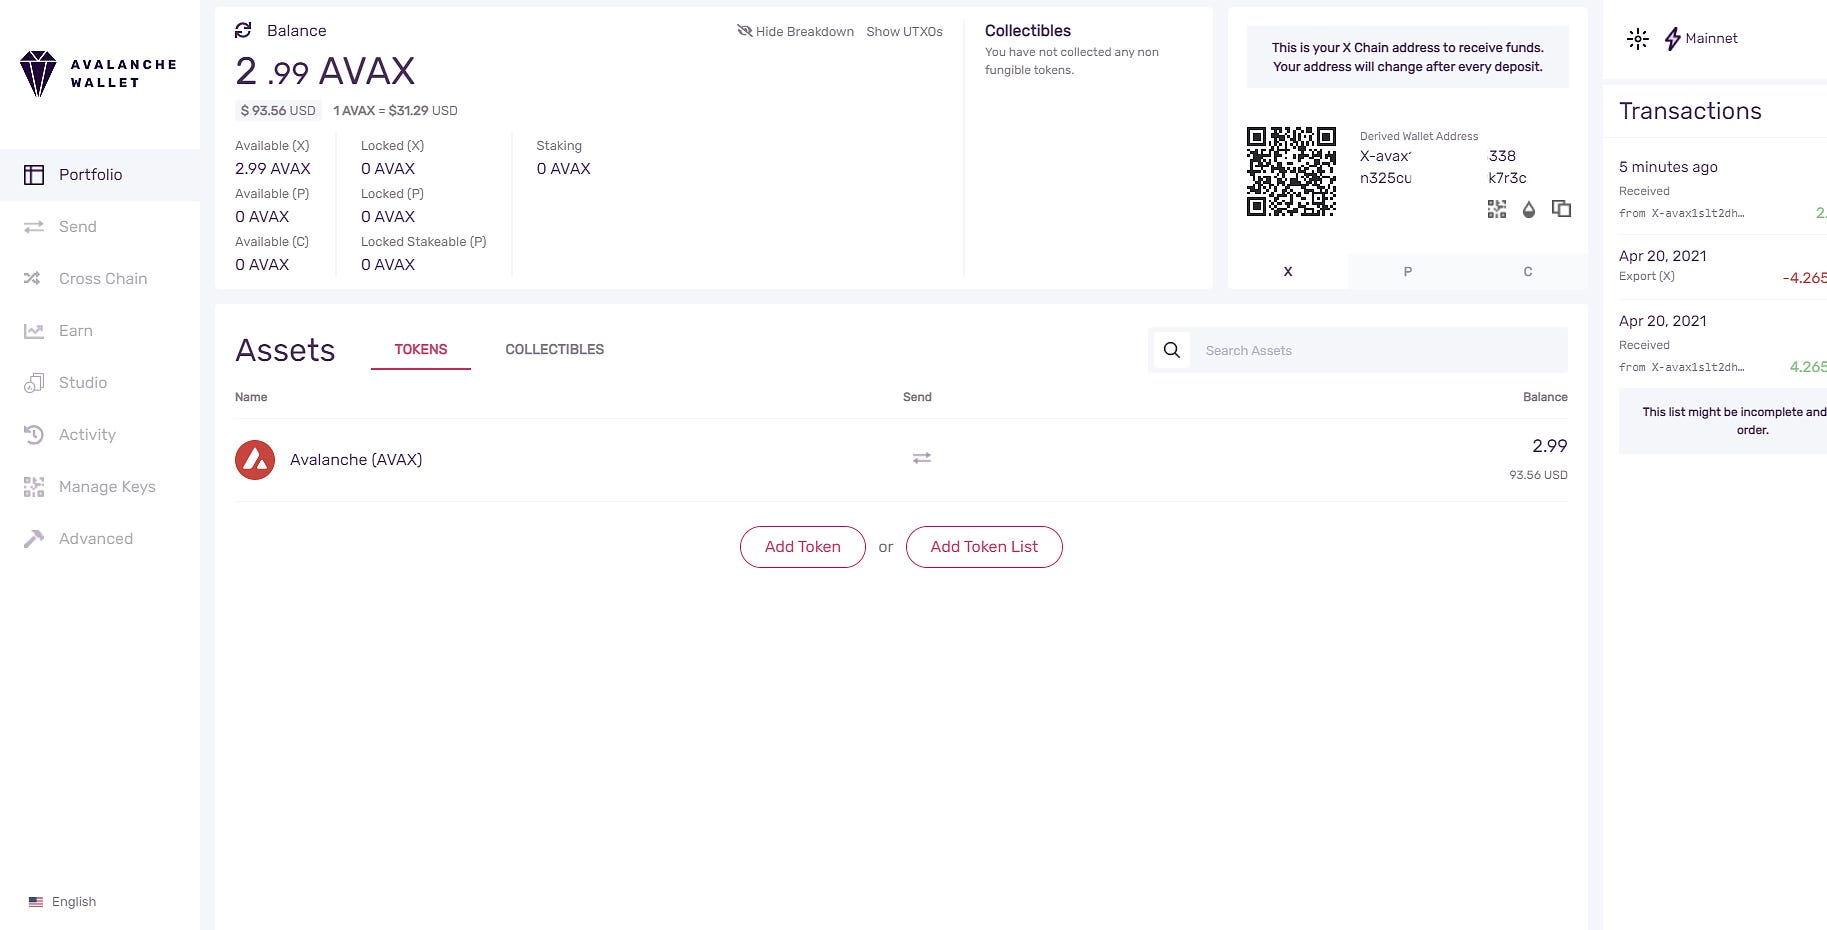Click the send arrows for Avalanche (AVAX)
Image resolution: width=1827 pixels, height=930 pixels.
[922, 458]
